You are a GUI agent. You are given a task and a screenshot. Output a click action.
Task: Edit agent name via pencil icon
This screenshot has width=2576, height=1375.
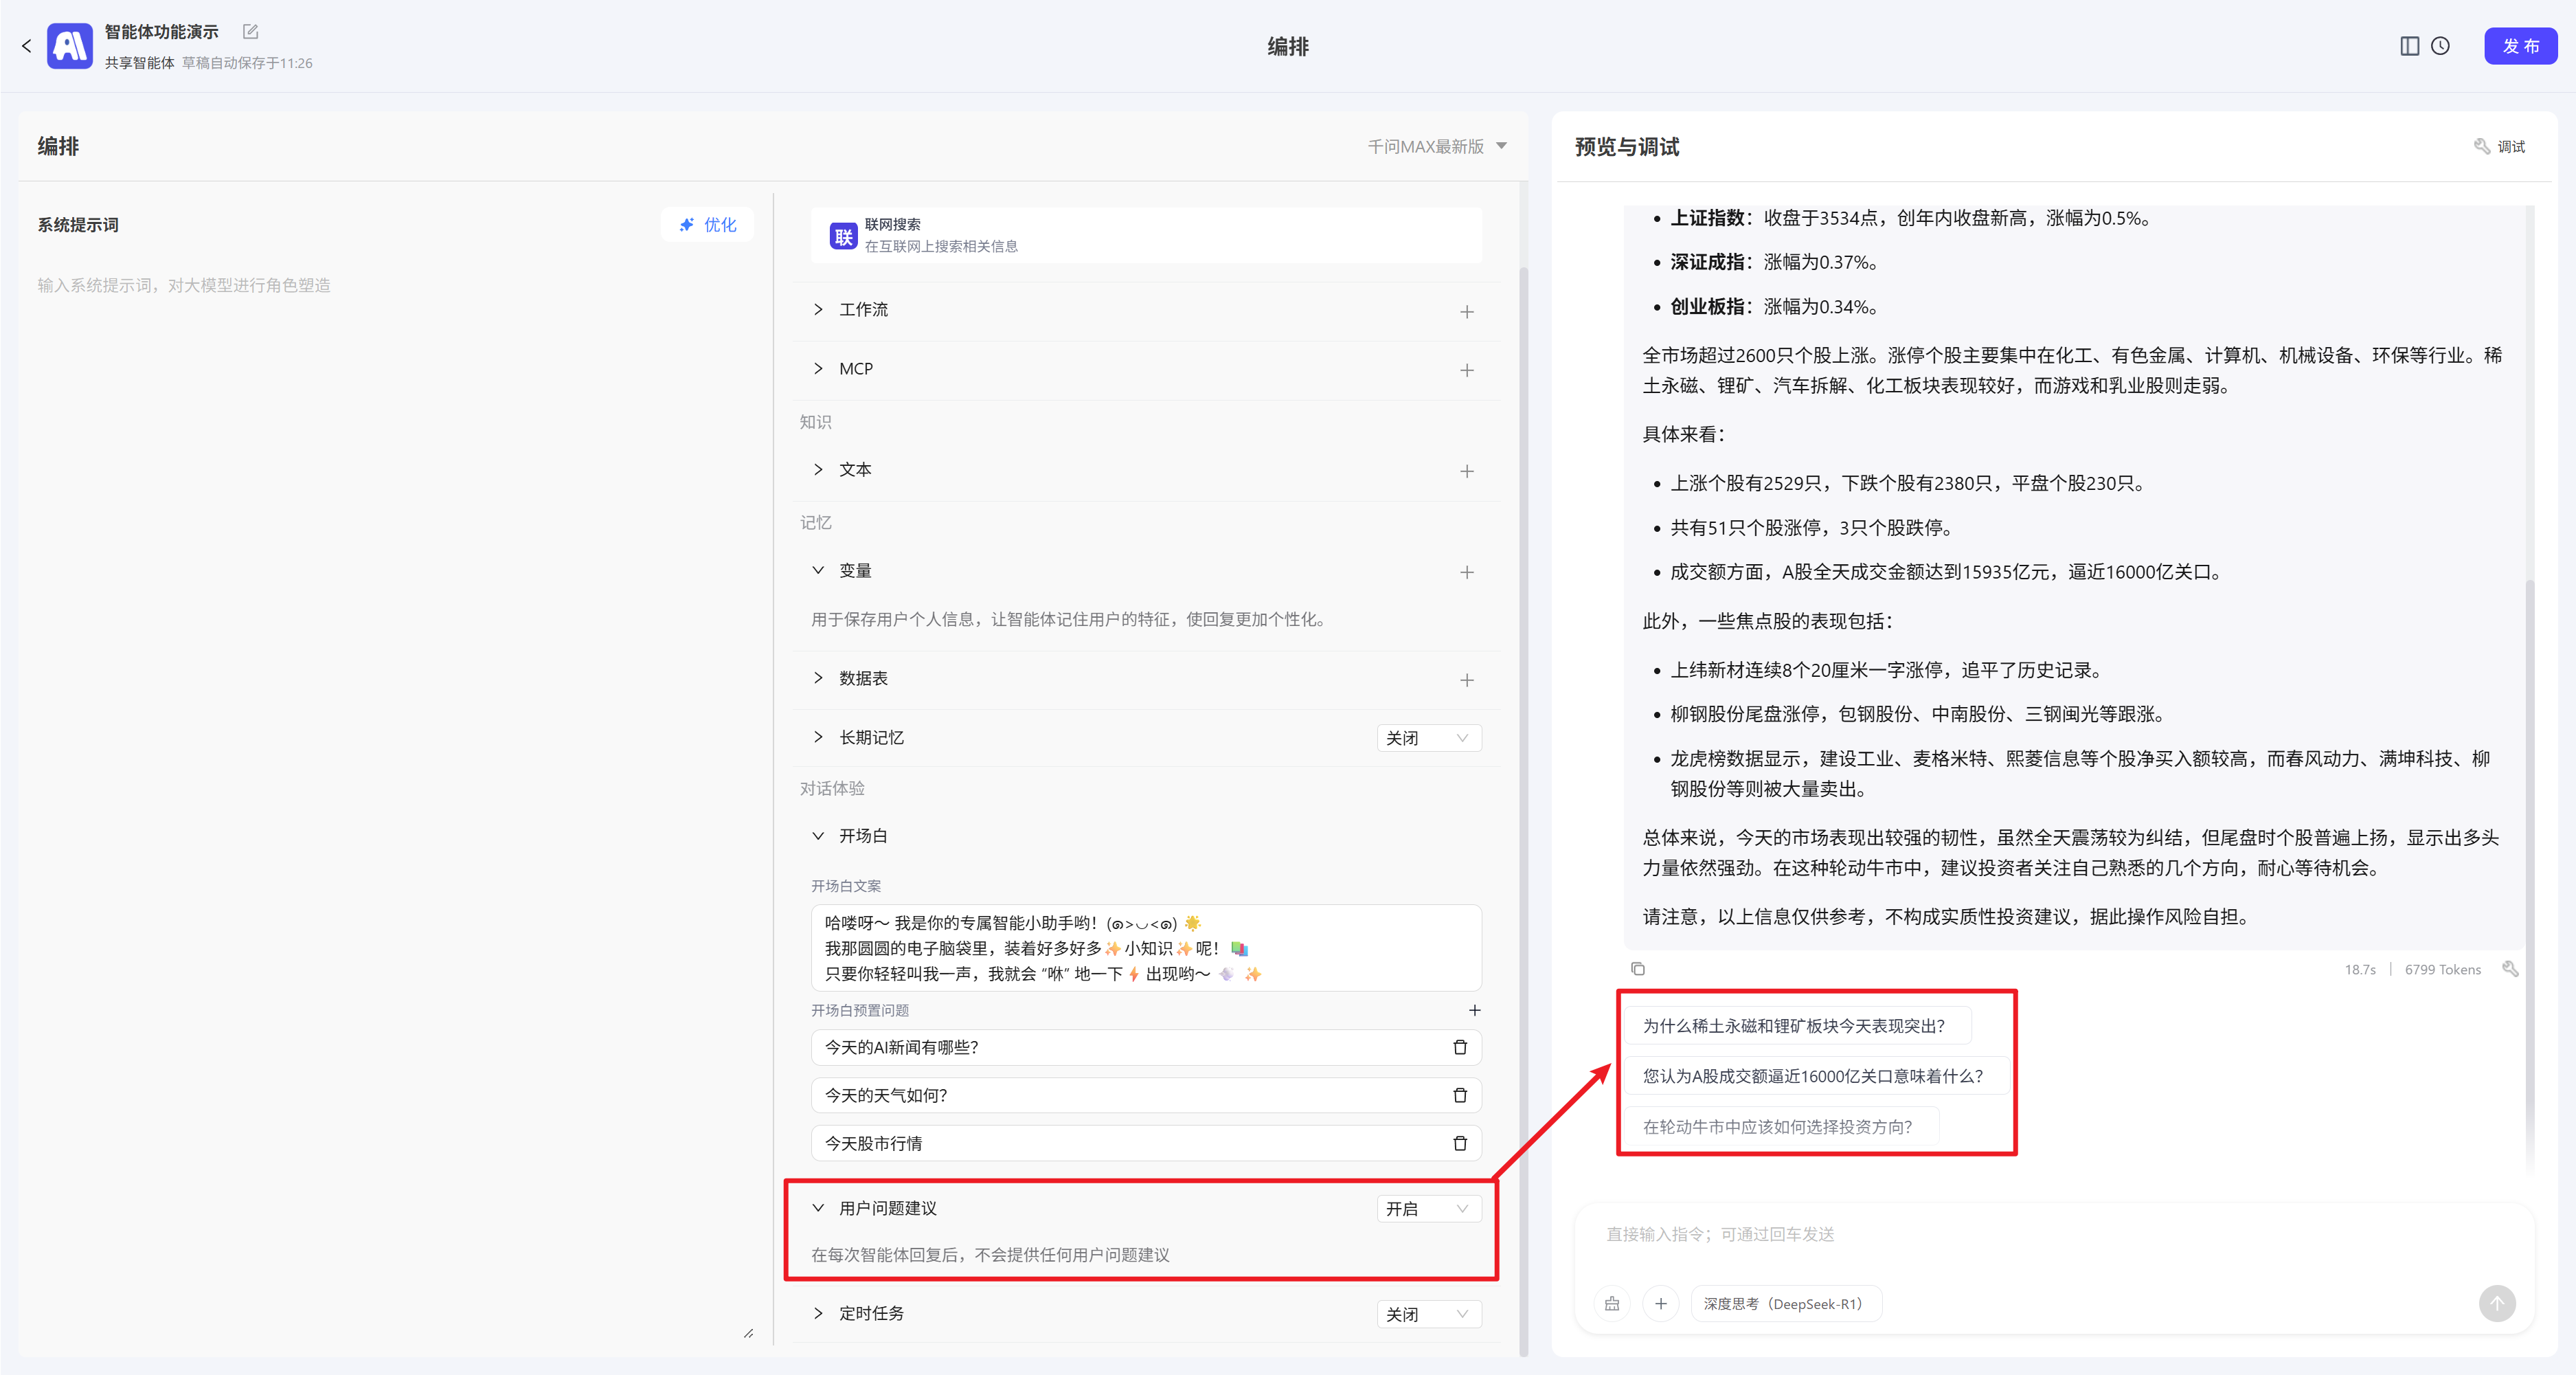(x=250, y=32)
